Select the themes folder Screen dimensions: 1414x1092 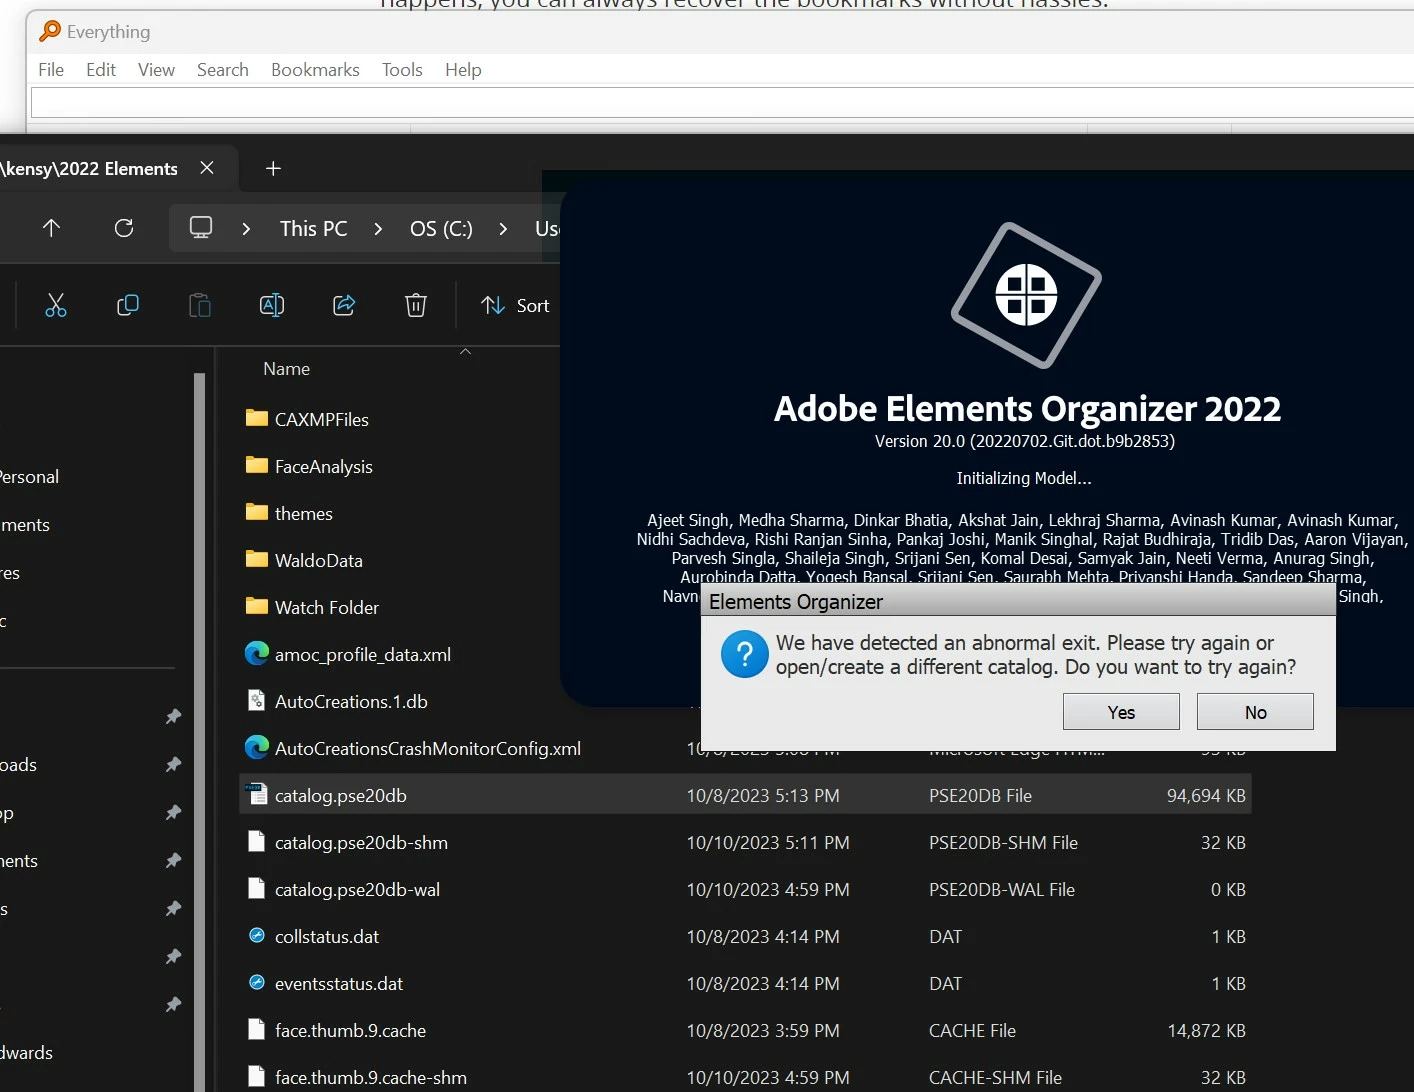click(x=304, y=514)
